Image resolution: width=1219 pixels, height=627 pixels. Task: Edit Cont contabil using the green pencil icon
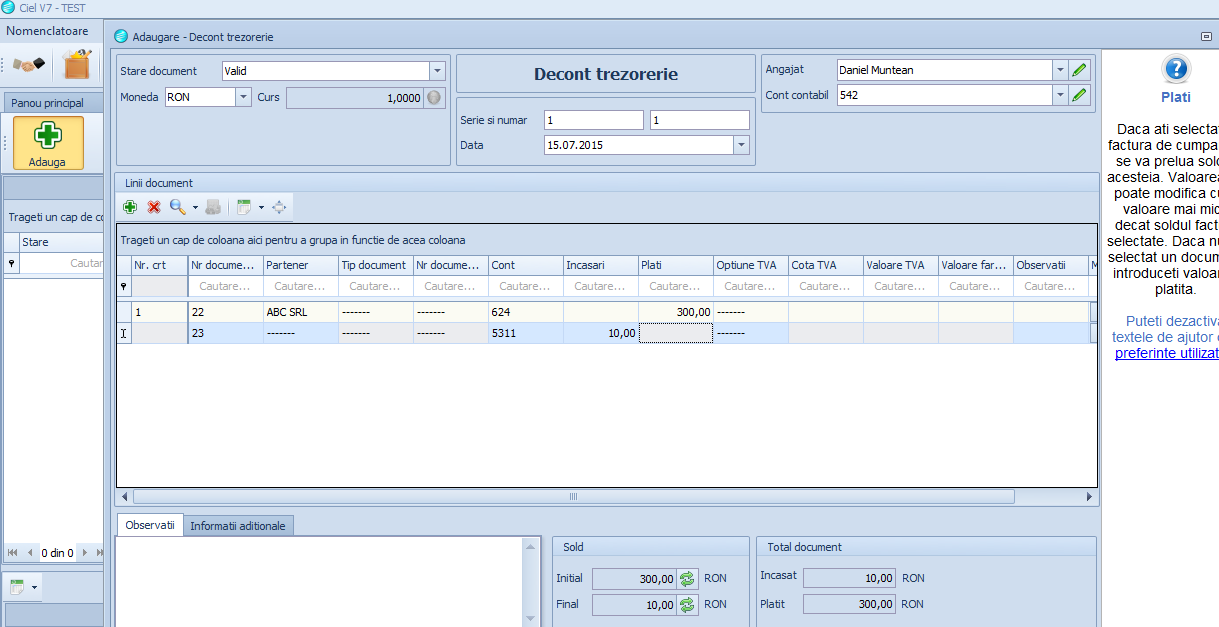(x=1079, y=95)
